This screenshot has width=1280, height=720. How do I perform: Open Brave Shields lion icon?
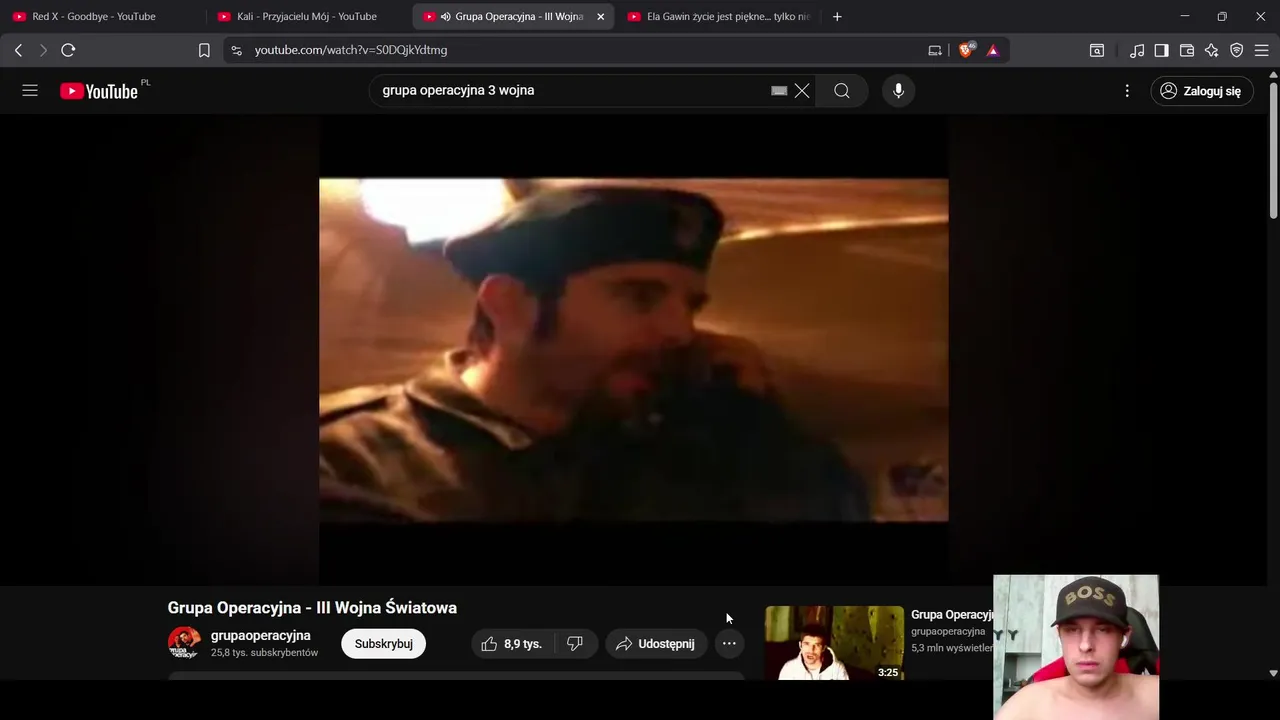966,50
